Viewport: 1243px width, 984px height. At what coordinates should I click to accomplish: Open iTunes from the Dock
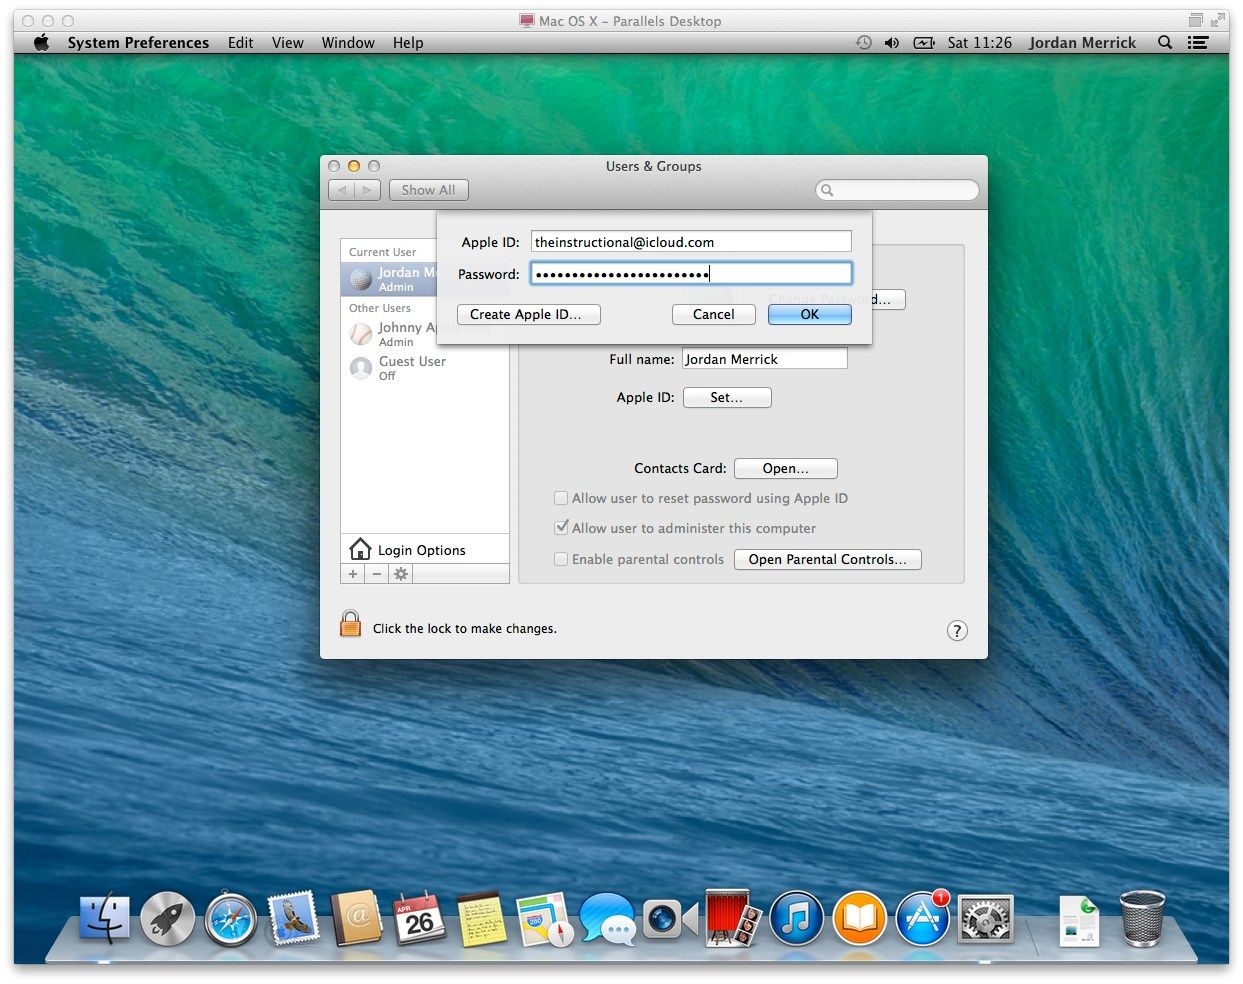[797, 917]
